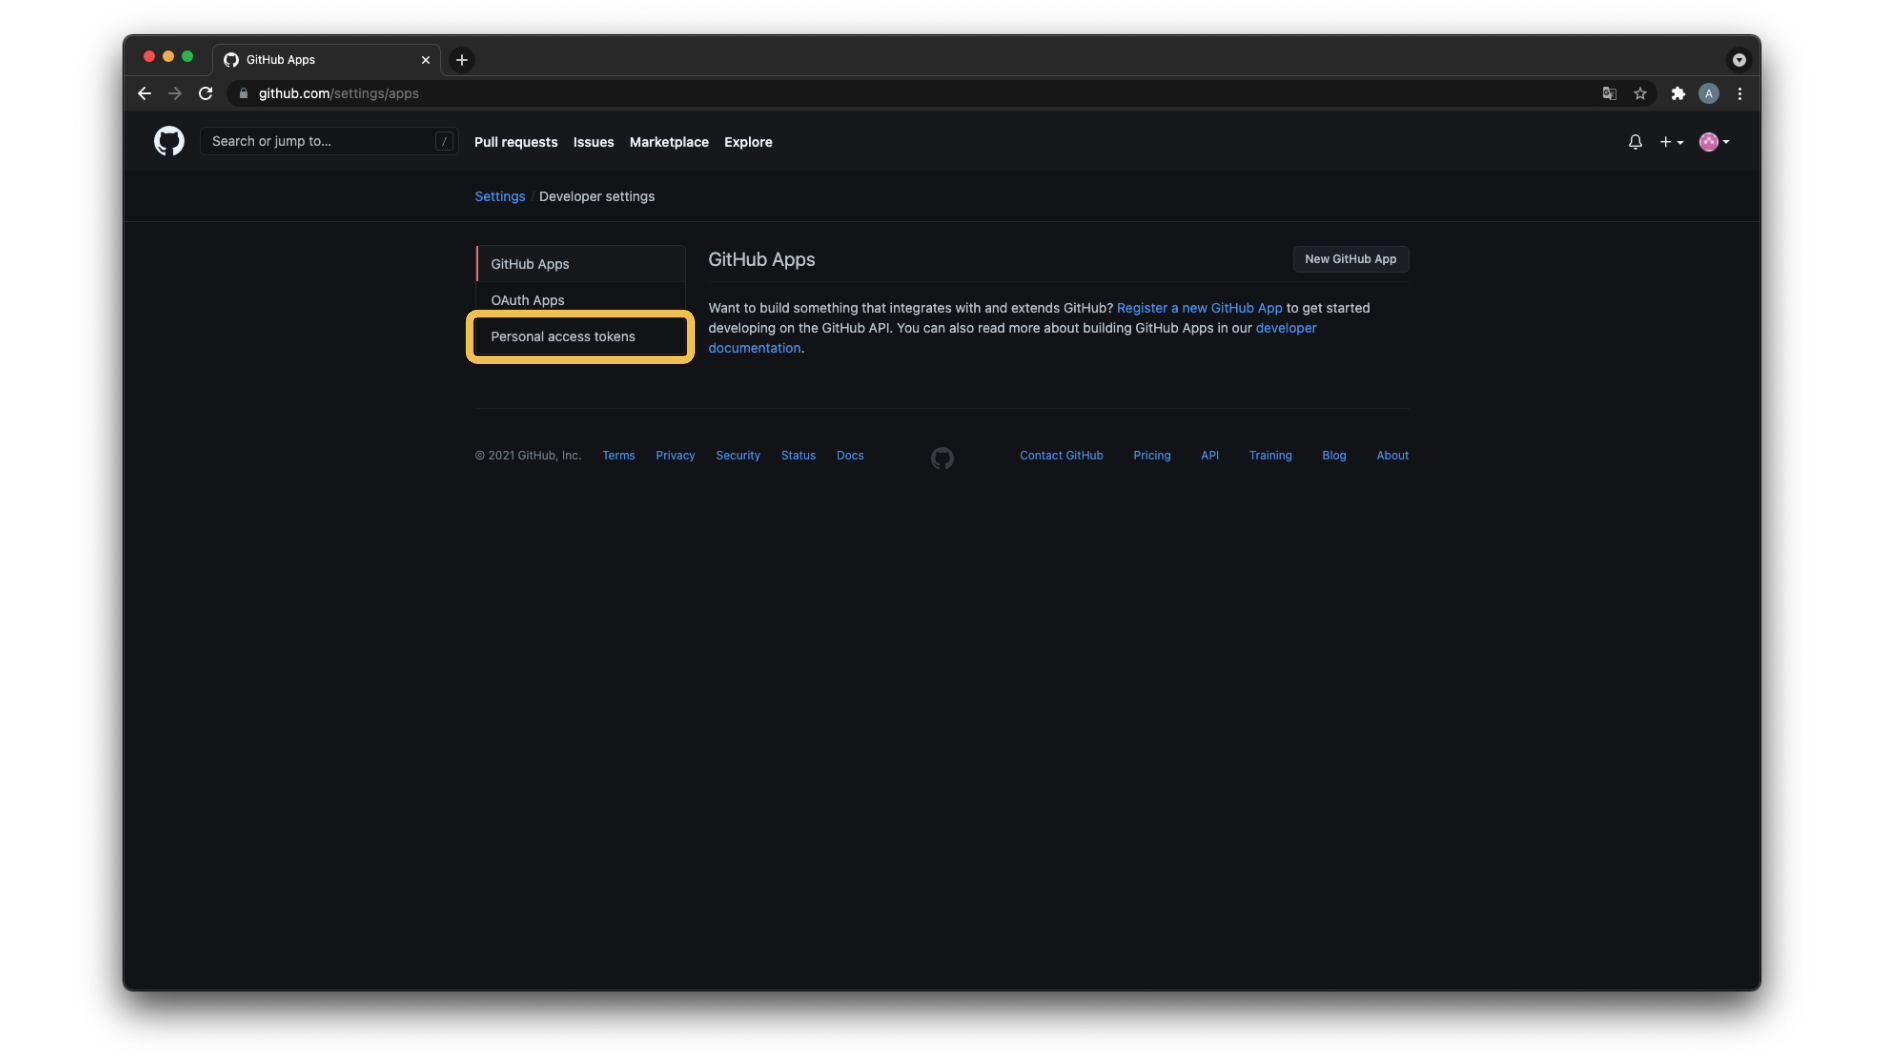Open the Status footer link
The width and height of the screenshot is (1885, 1061).
pos(798,455)
